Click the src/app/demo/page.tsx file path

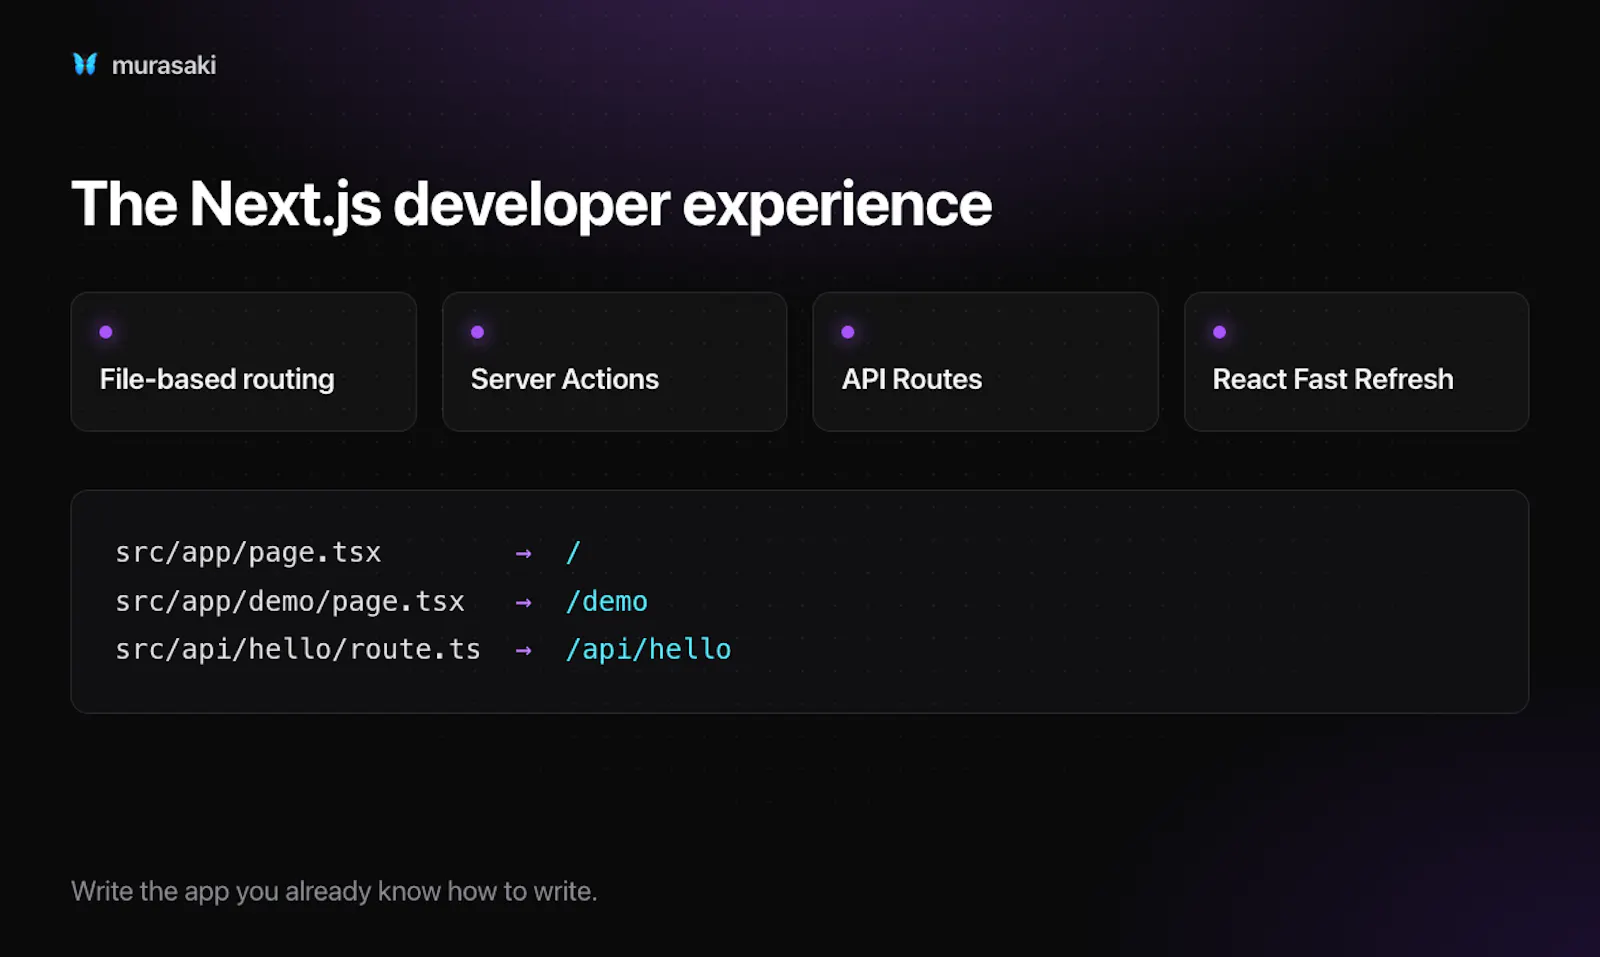290,601
